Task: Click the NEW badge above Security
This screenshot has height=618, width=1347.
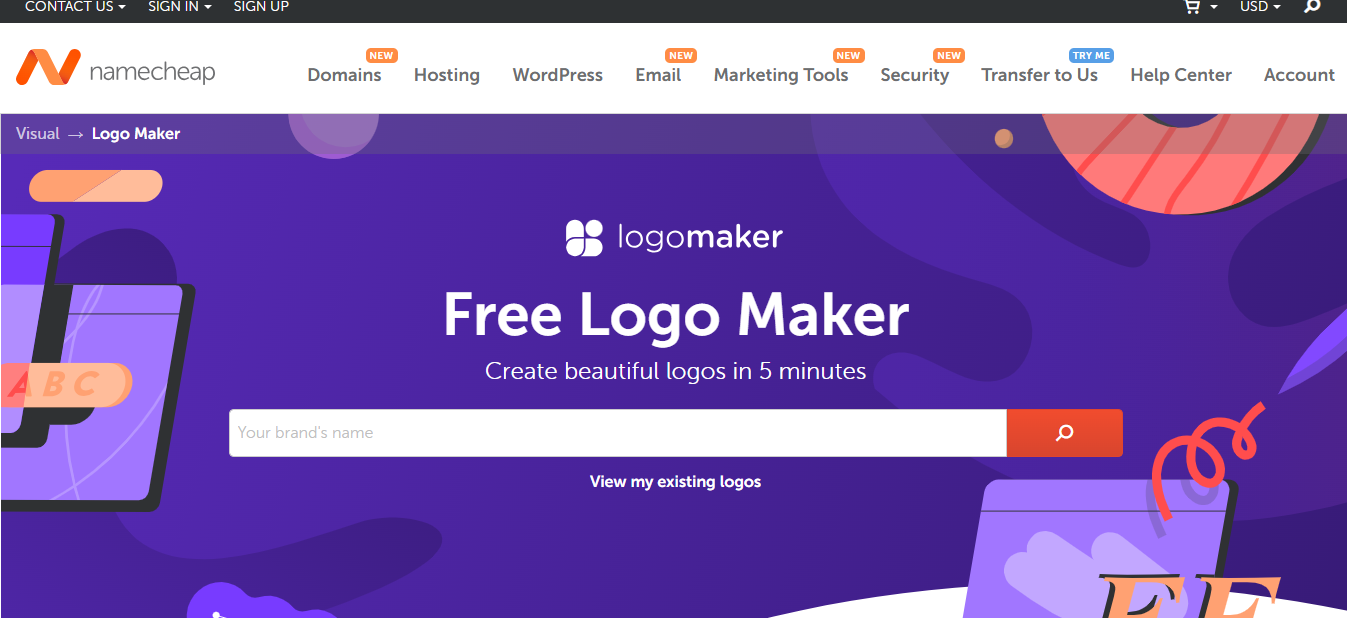Action: (x=949, y=56)
